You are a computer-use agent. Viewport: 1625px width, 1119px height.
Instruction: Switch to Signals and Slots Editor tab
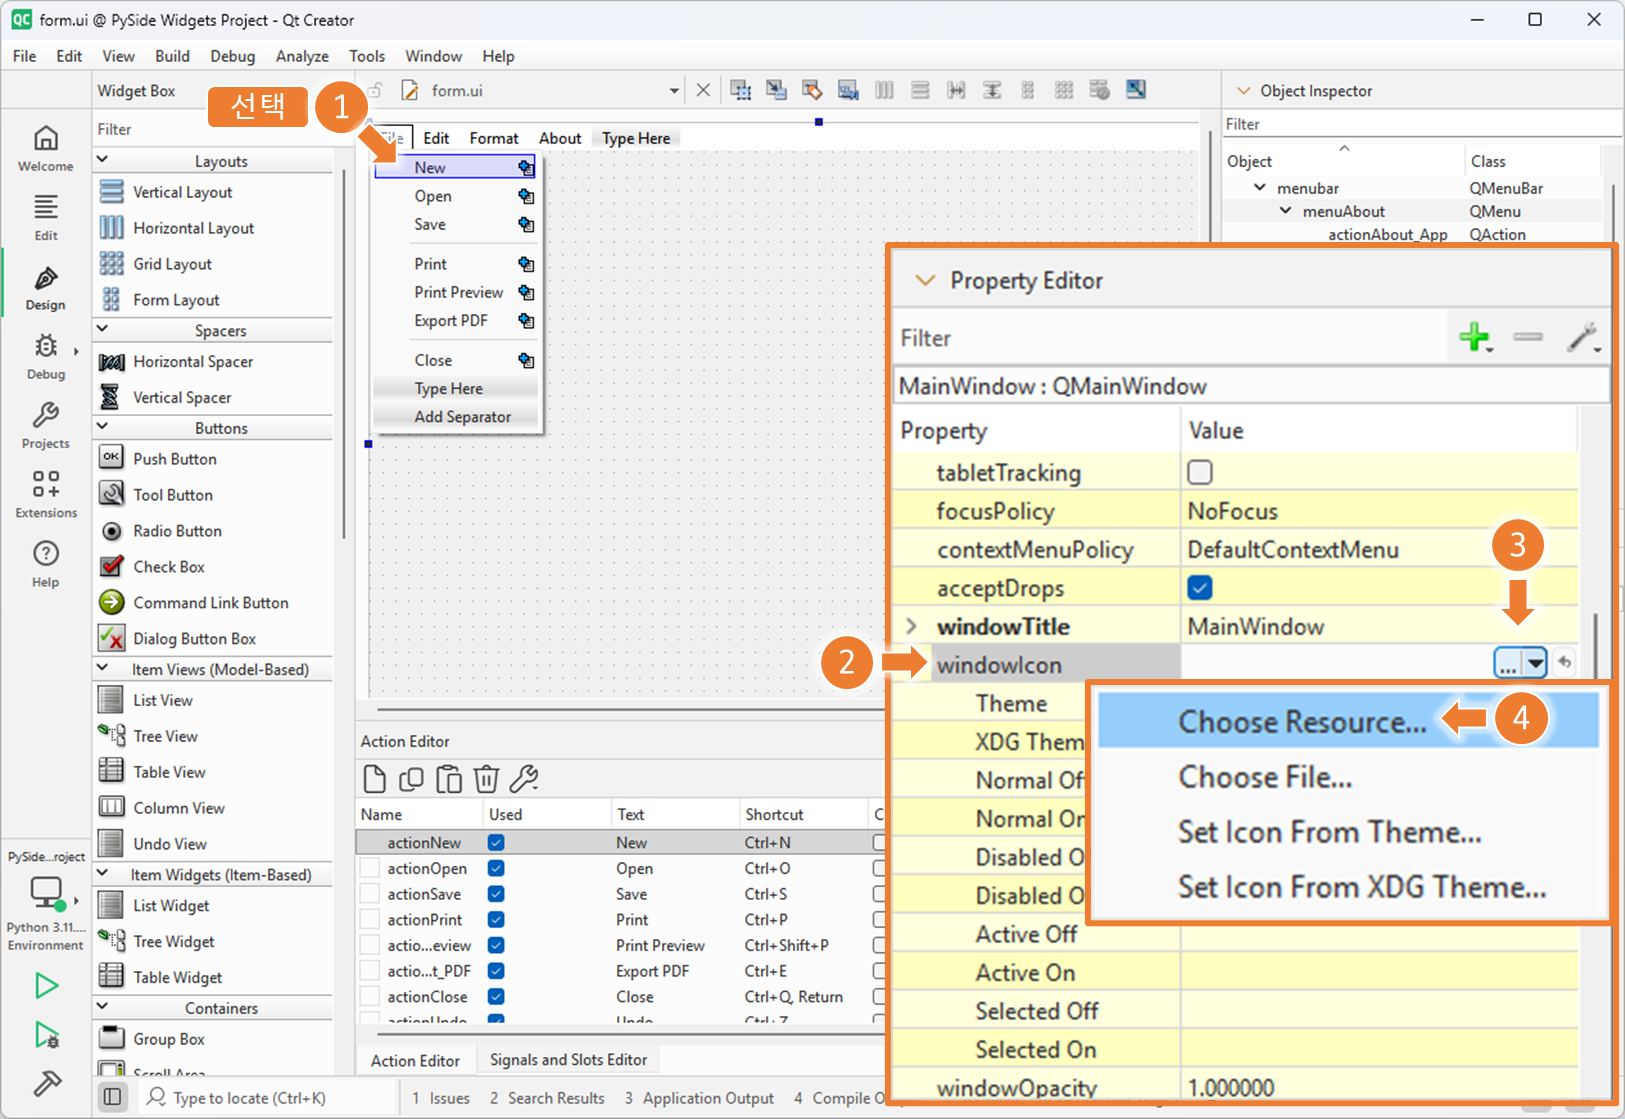(568, 1060)
